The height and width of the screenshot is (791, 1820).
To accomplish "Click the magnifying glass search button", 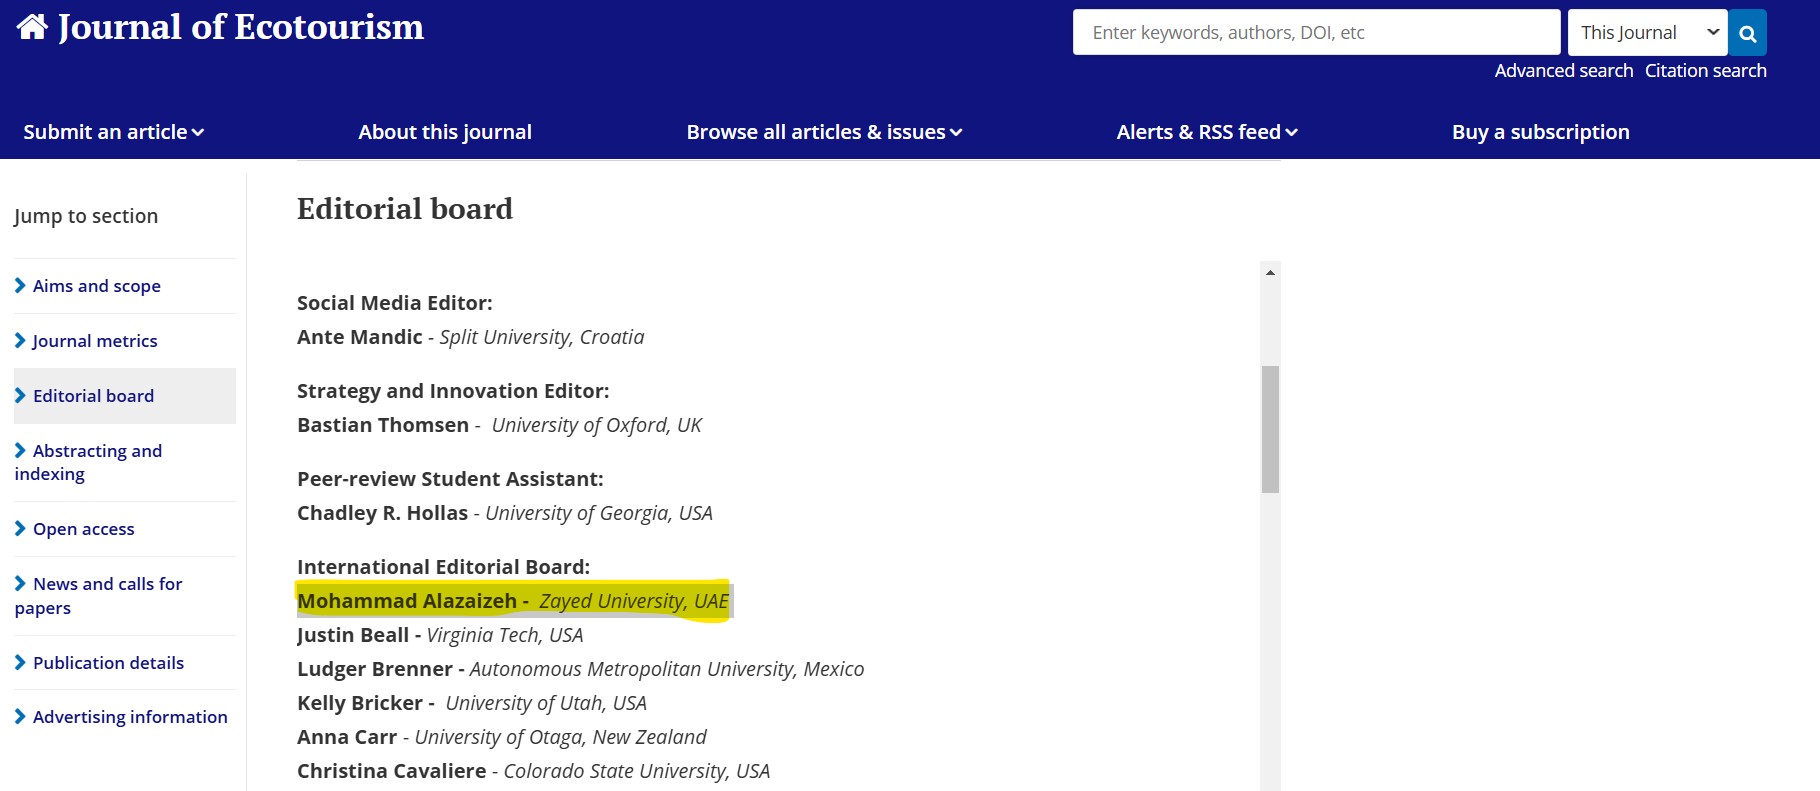I will tap(1747, 33).
